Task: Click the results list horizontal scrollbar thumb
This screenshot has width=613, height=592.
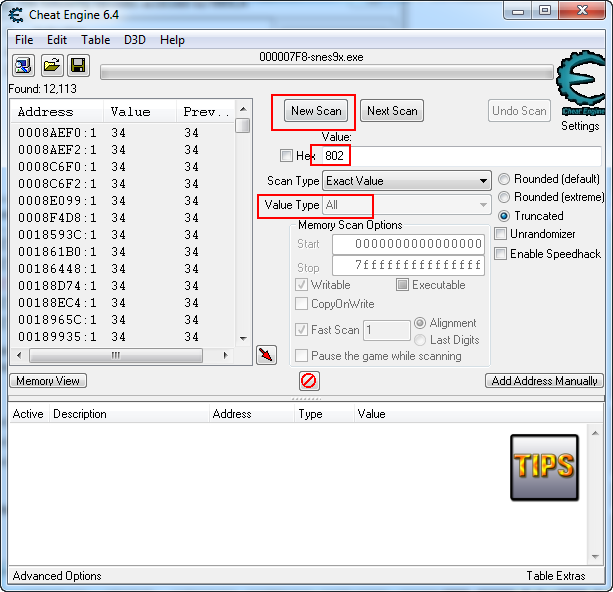Action: [x=116, y=355]
